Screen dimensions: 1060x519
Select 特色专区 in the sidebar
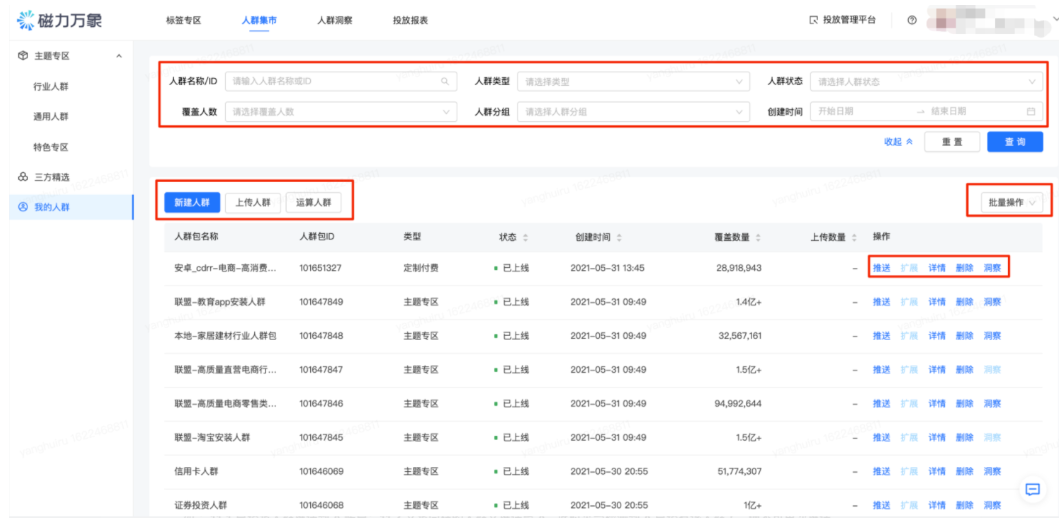51,147
